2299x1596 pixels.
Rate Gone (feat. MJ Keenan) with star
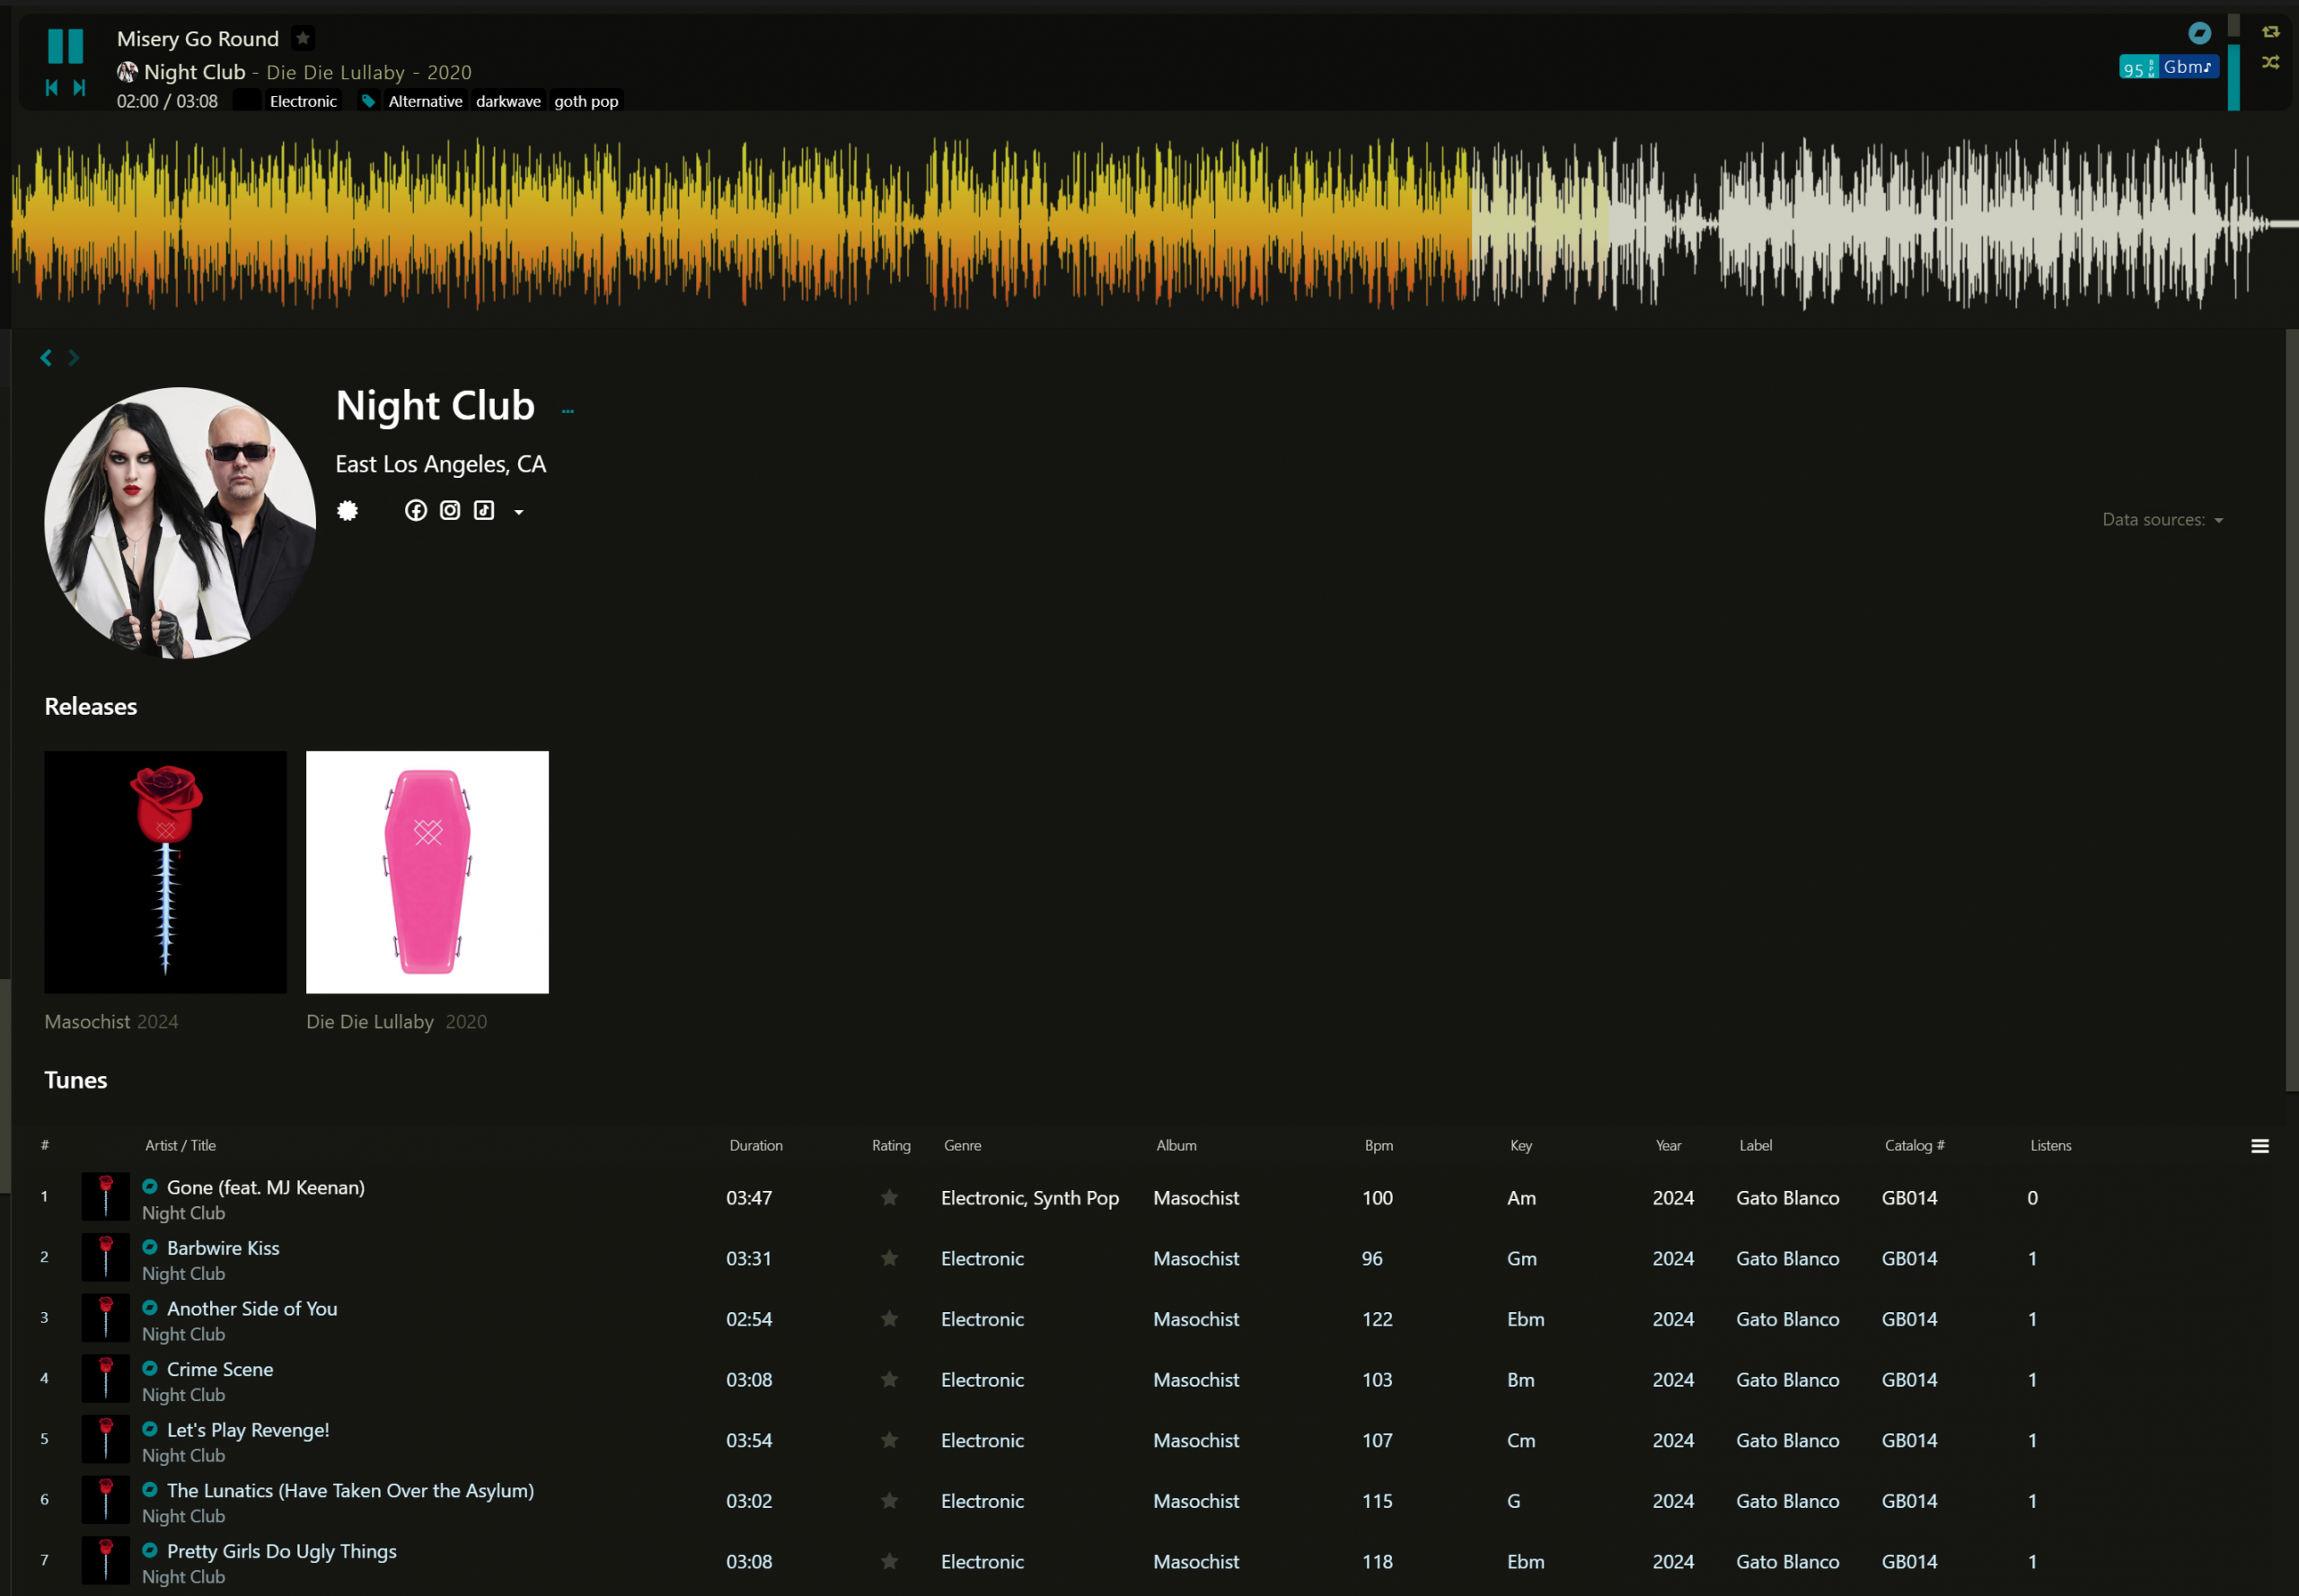click(x=889, y=1197)
